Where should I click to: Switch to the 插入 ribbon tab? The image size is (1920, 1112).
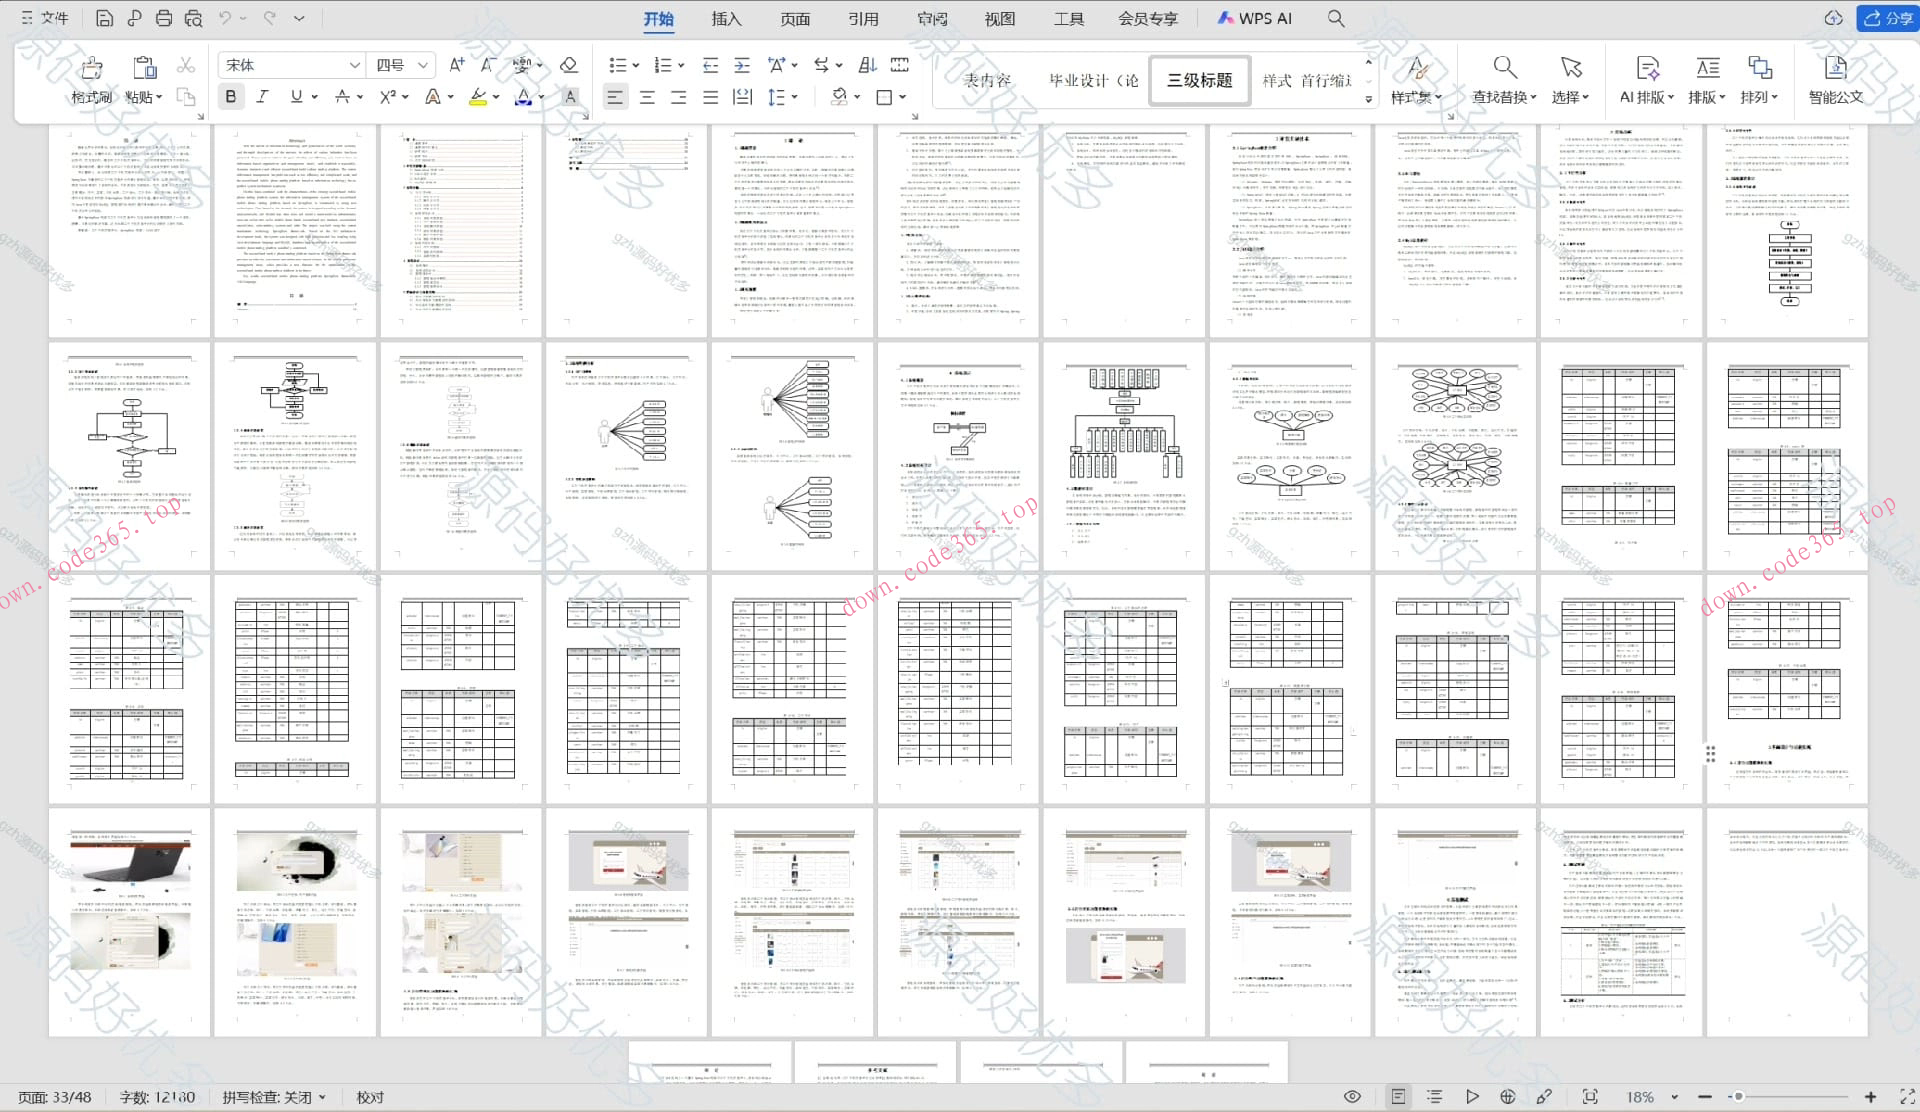[x=726, y=18]
